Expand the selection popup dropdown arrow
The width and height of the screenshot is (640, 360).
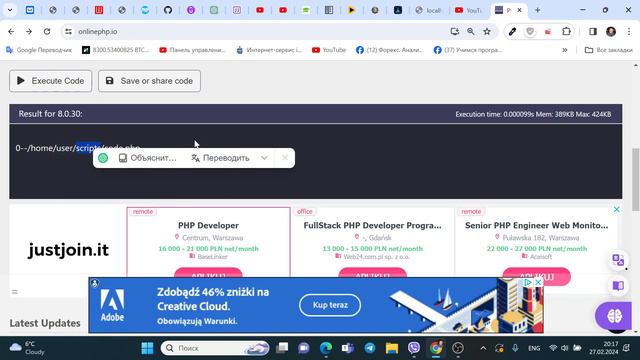coord(264,158)
